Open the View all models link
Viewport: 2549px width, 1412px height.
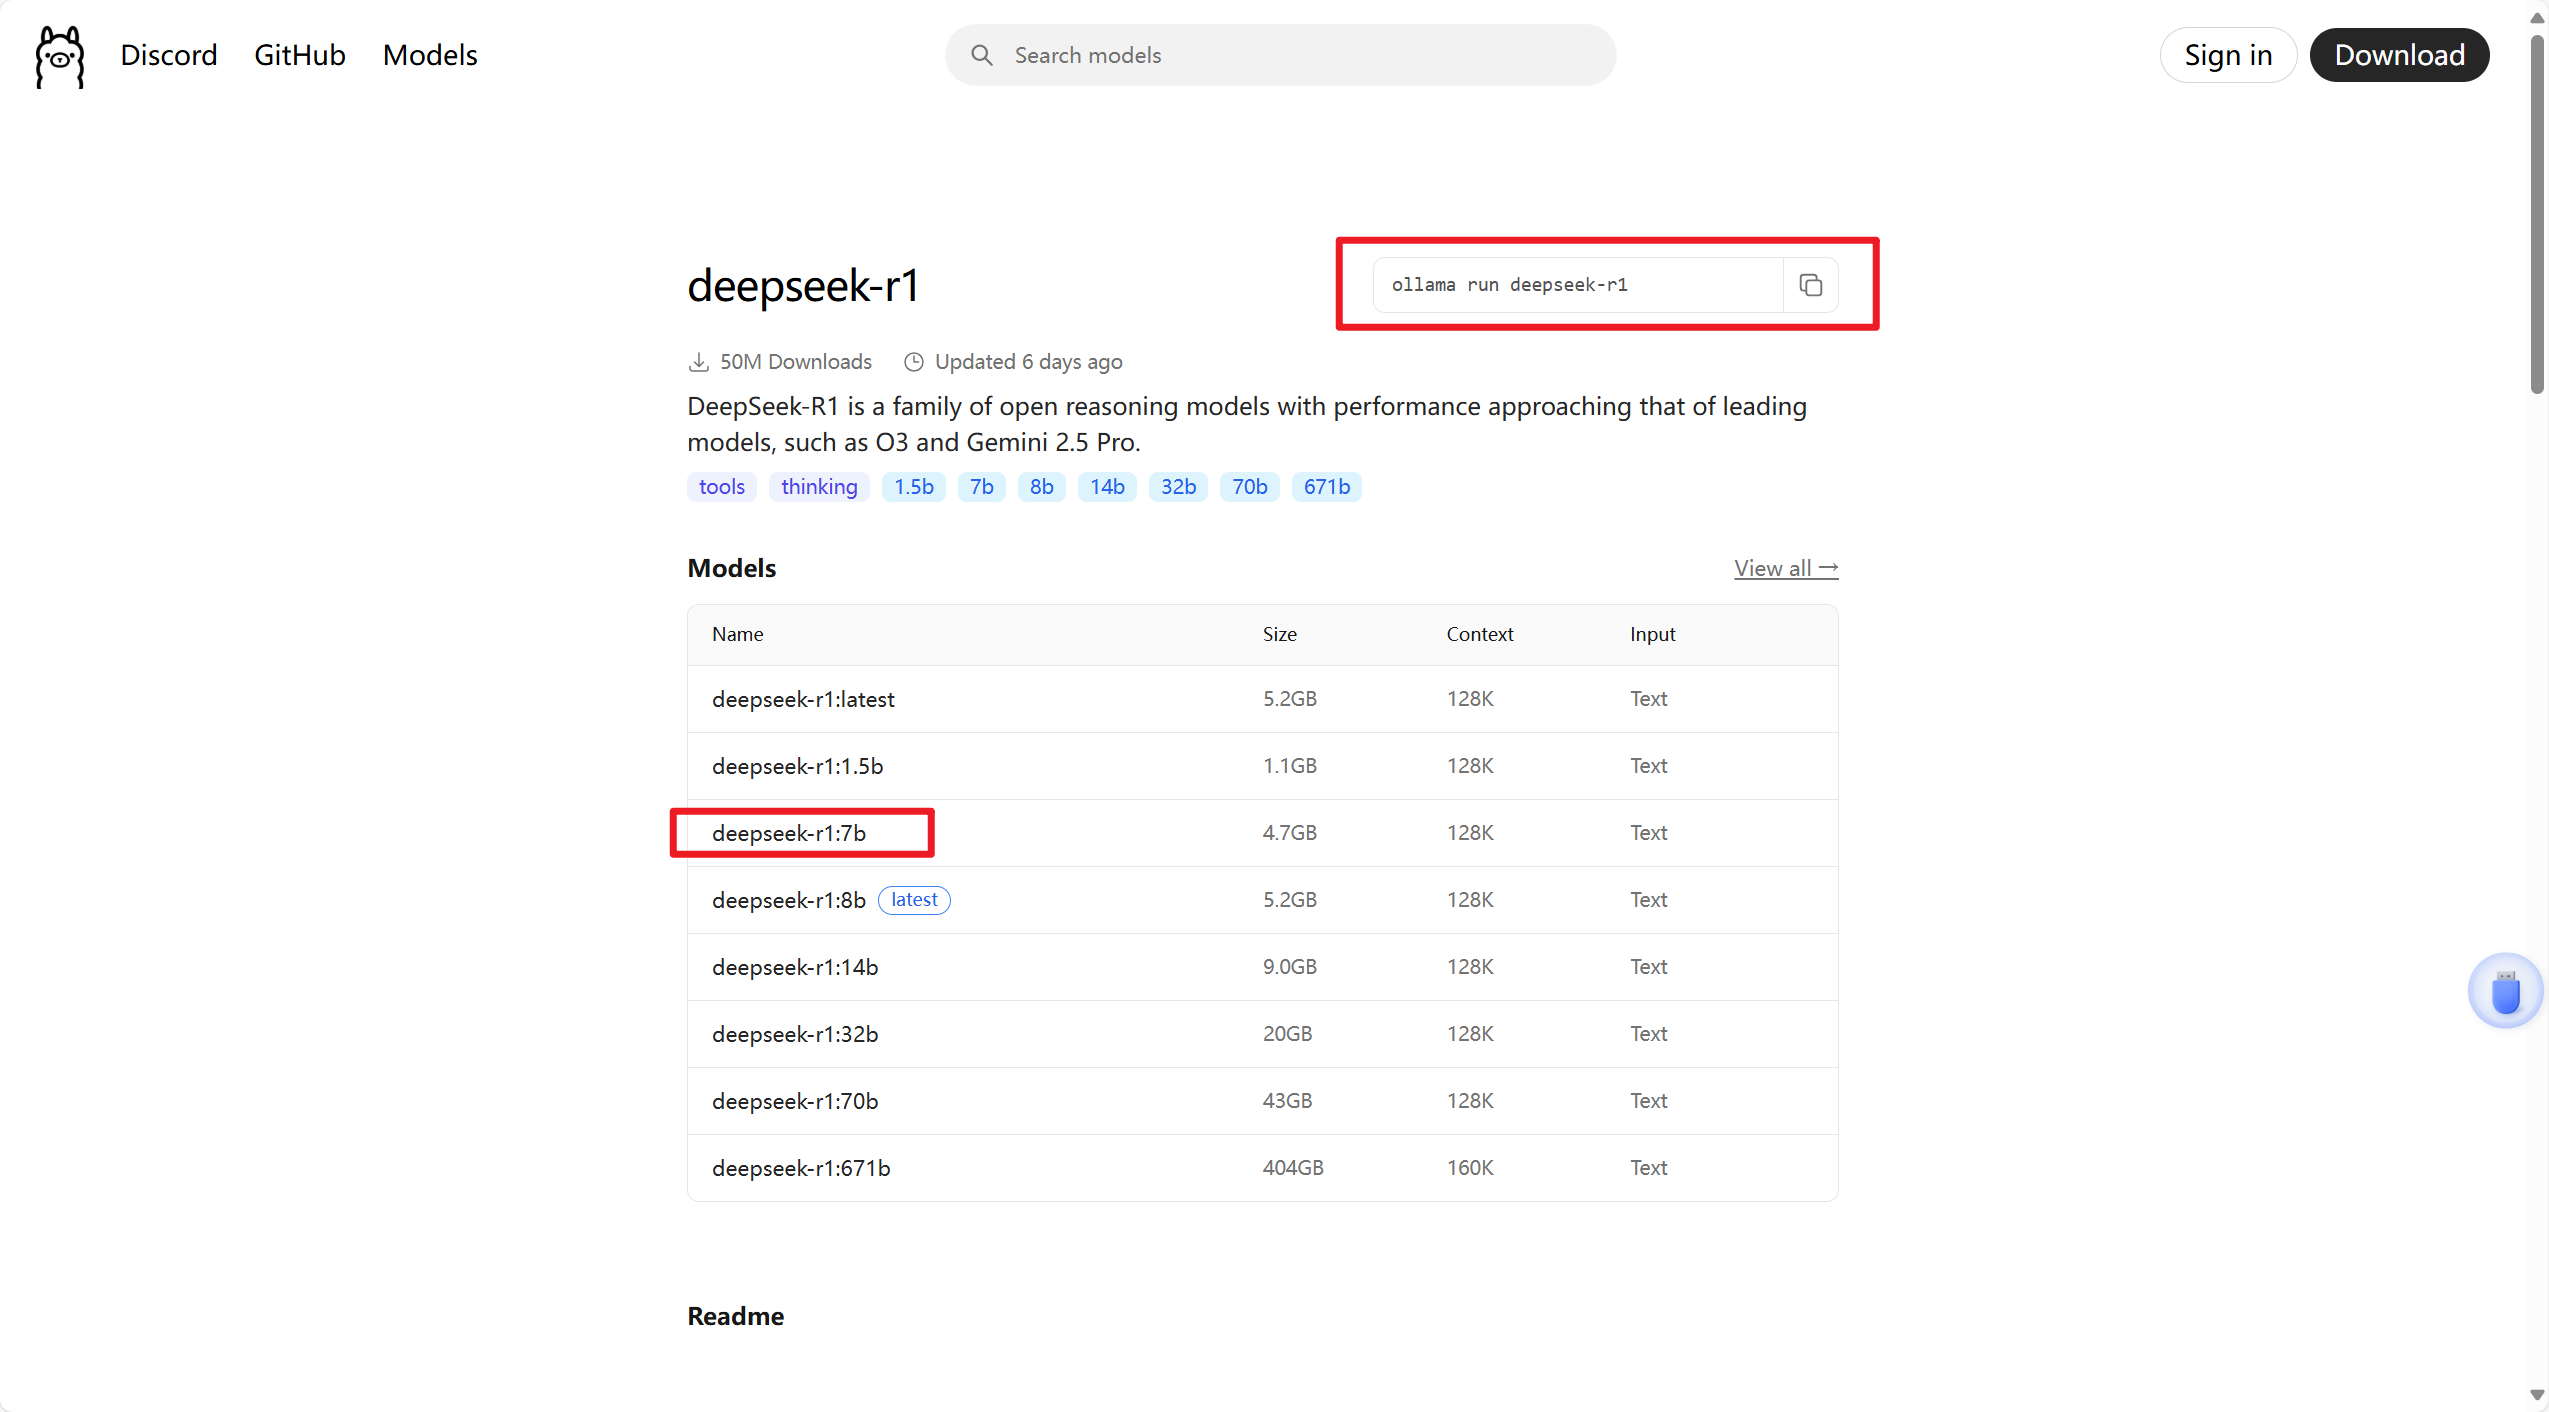coord(1784,567)
